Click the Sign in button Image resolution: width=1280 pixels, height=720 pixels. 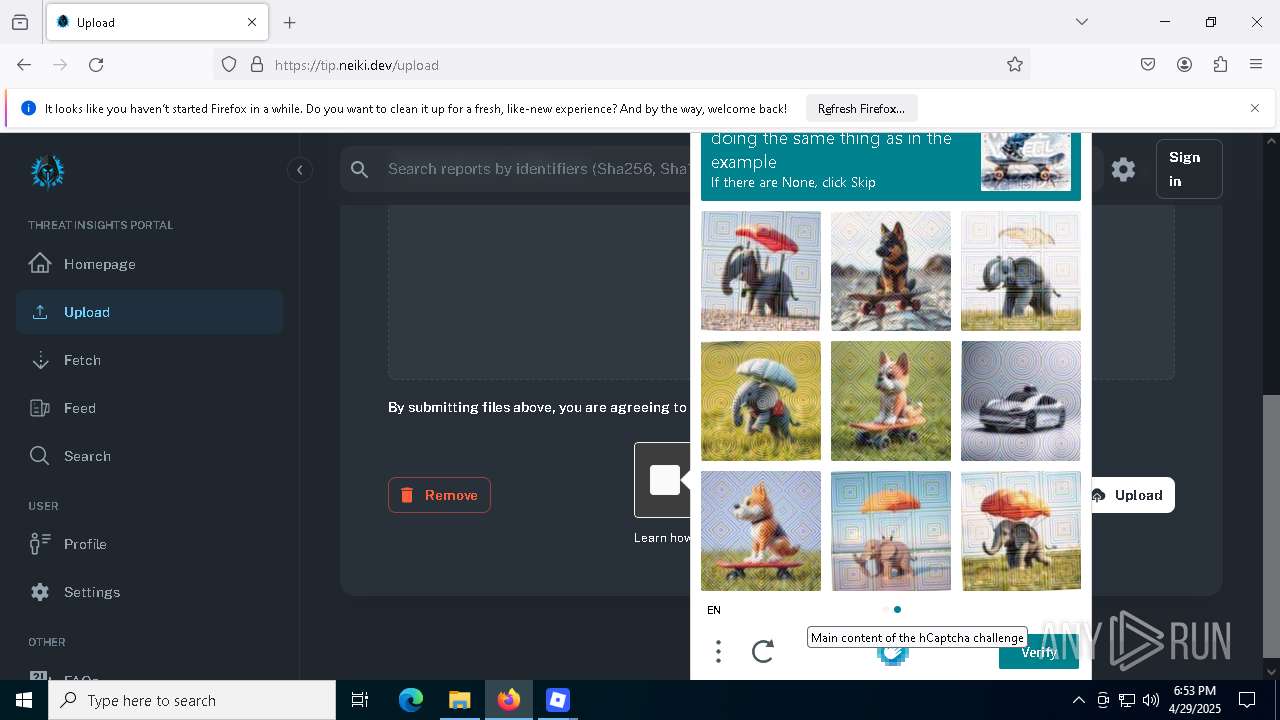(x=1189, y=169)
